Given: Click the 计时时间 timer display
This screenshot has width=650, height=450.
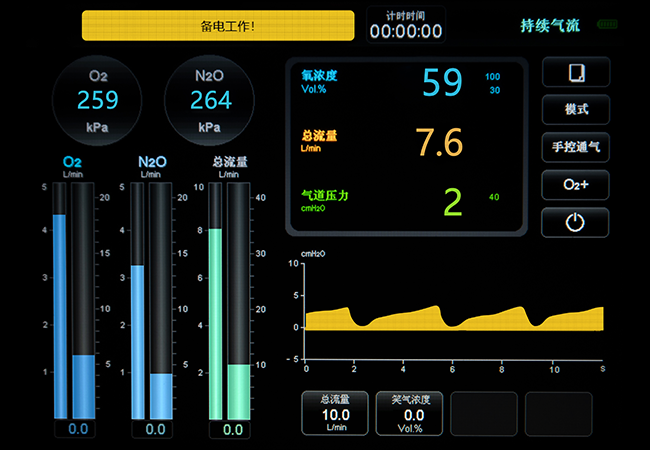Looking at the screenshot, I should [405, 25].
